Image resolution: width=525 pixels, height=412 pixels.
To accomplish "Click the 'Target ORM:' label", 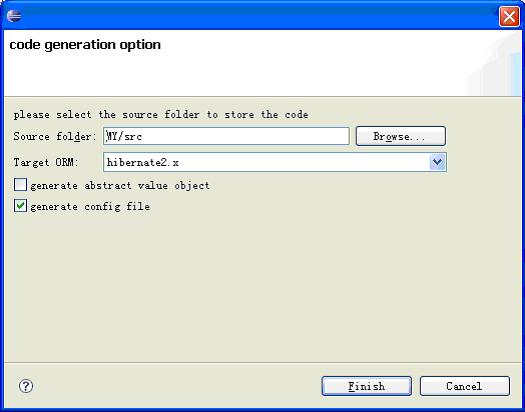I will click(46, 163).
